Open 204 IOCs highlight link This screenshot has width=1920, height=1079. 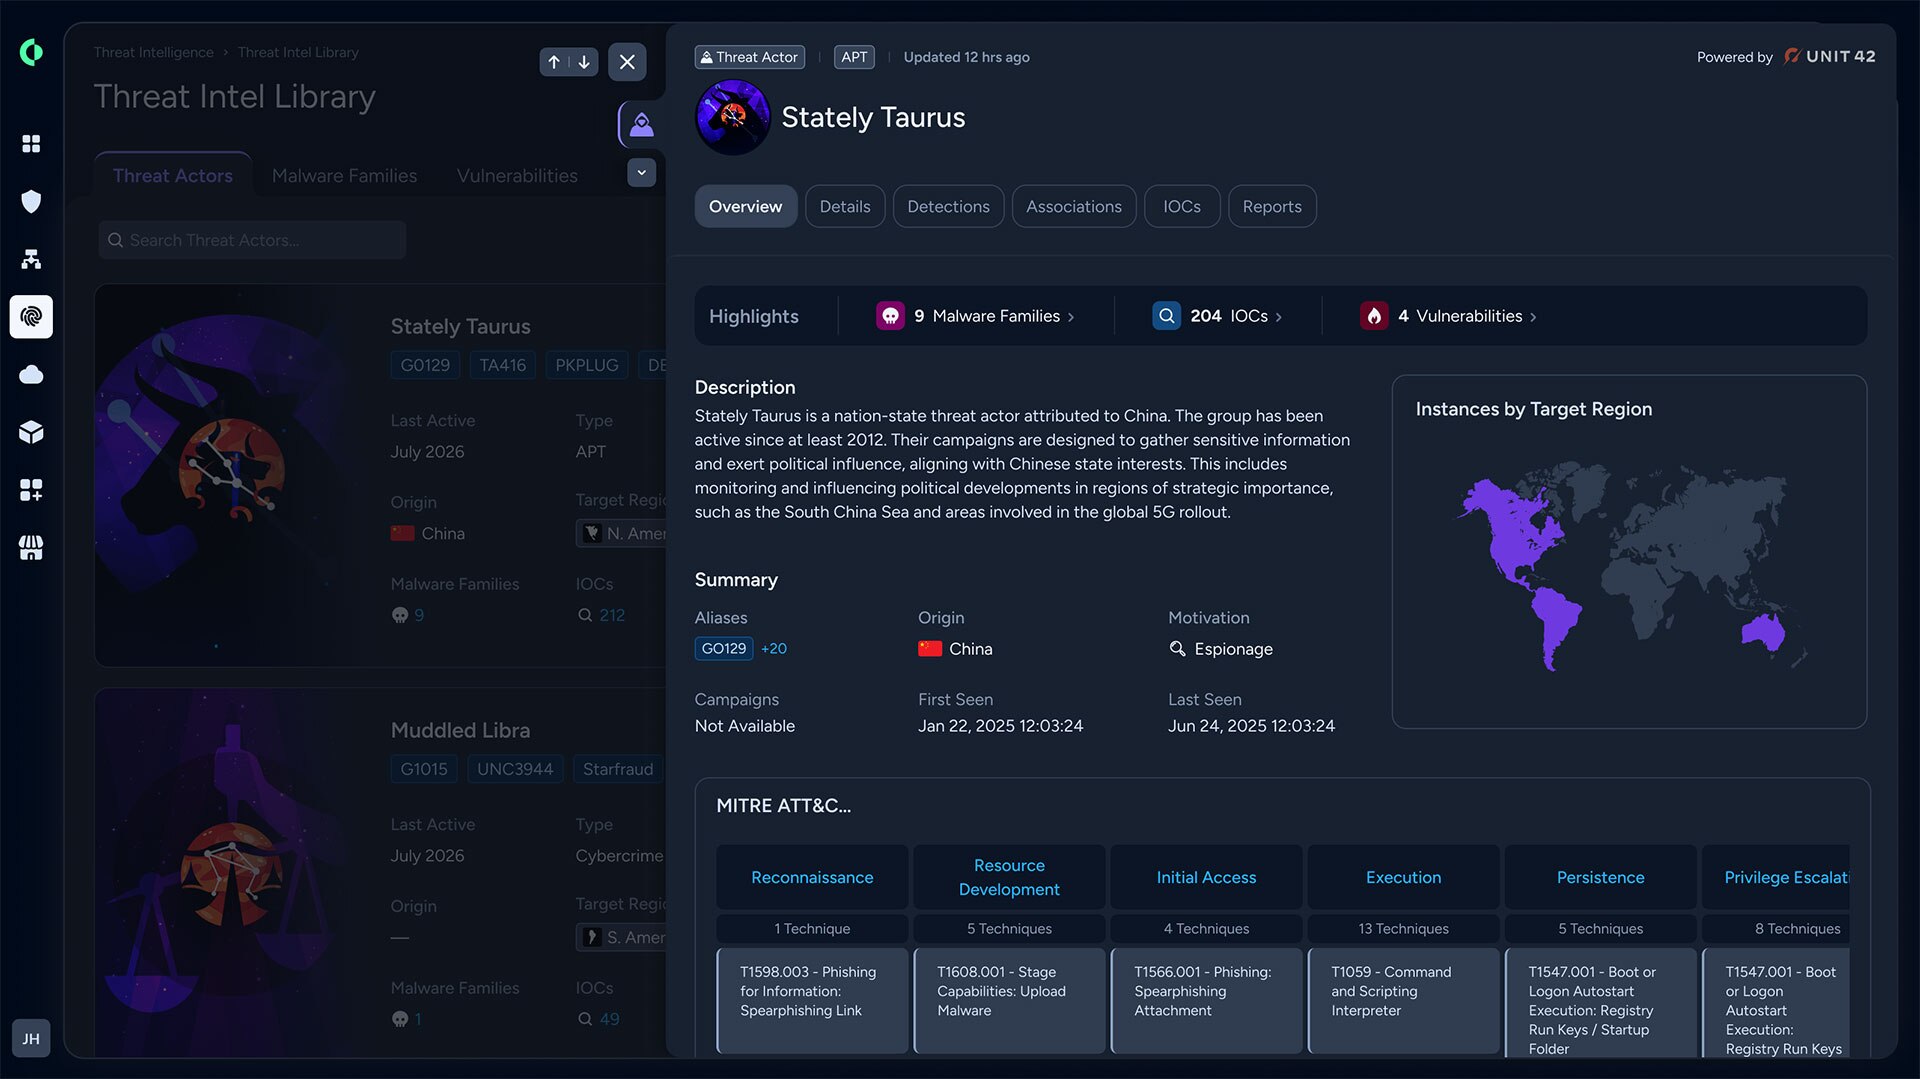[1217, 316]
